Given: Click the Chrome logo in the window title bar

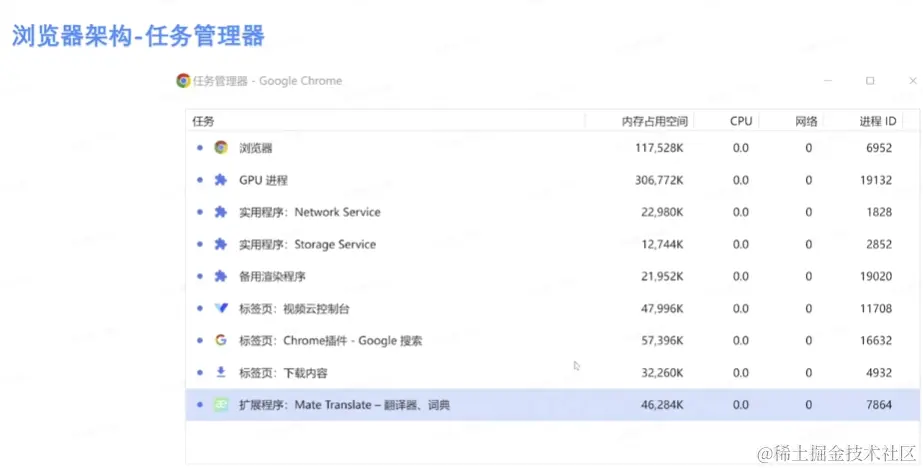Looking at the screenshot, I should point(183,81).
